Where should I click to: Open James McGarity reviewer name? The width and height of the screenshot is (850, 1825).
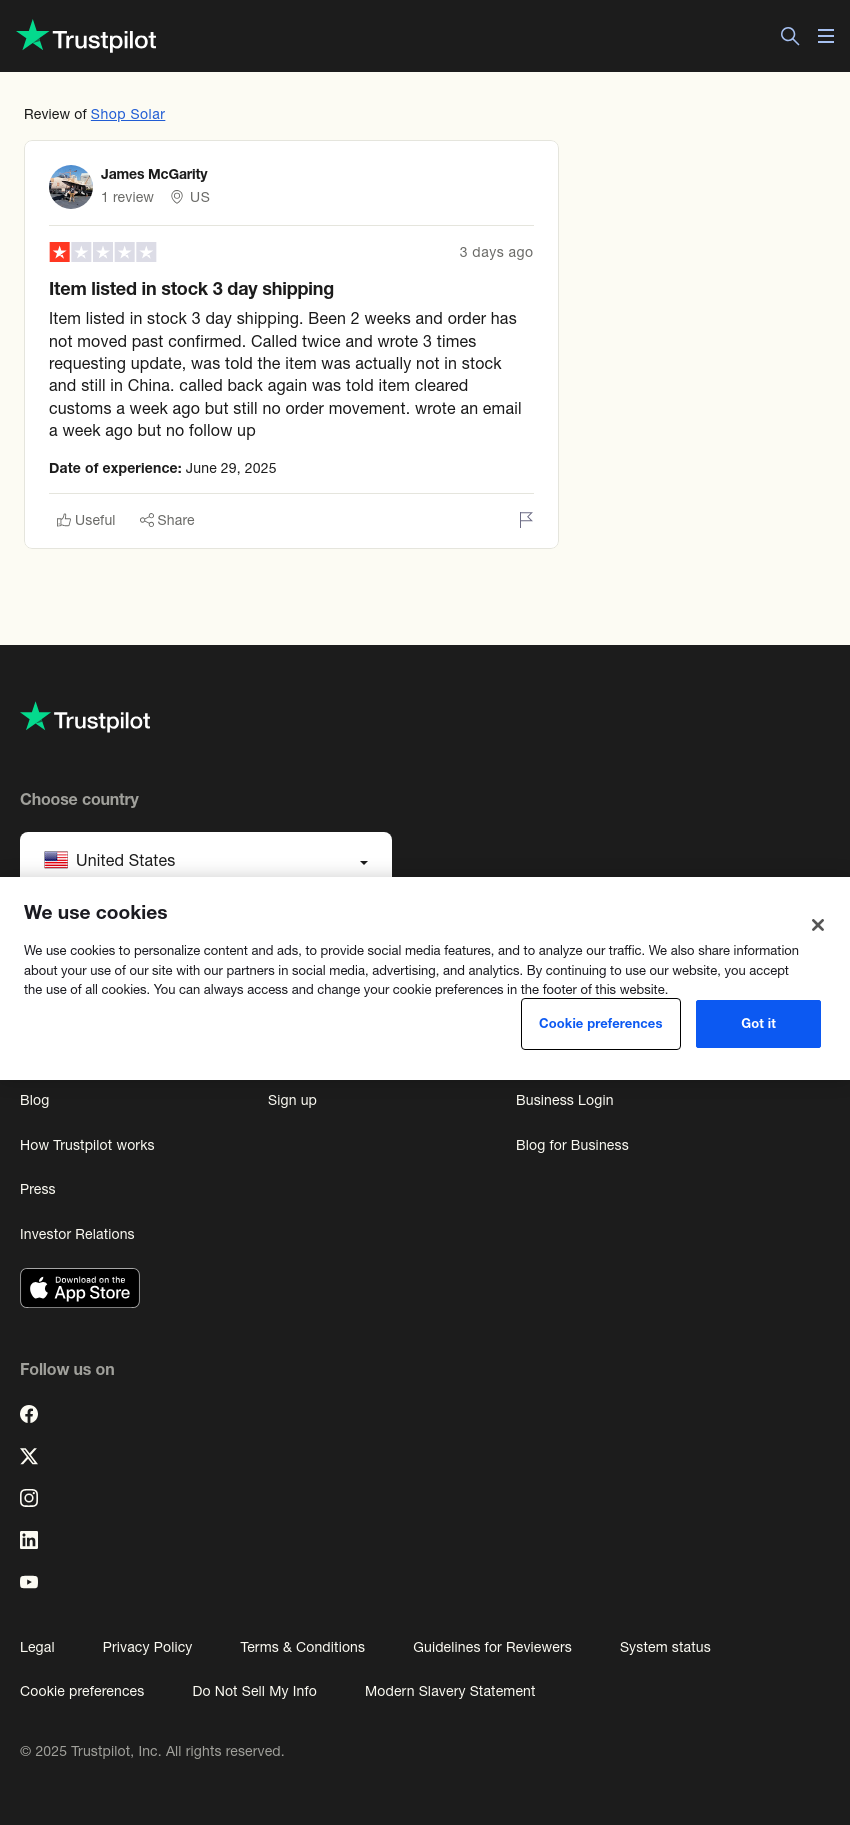pos(154,174)
